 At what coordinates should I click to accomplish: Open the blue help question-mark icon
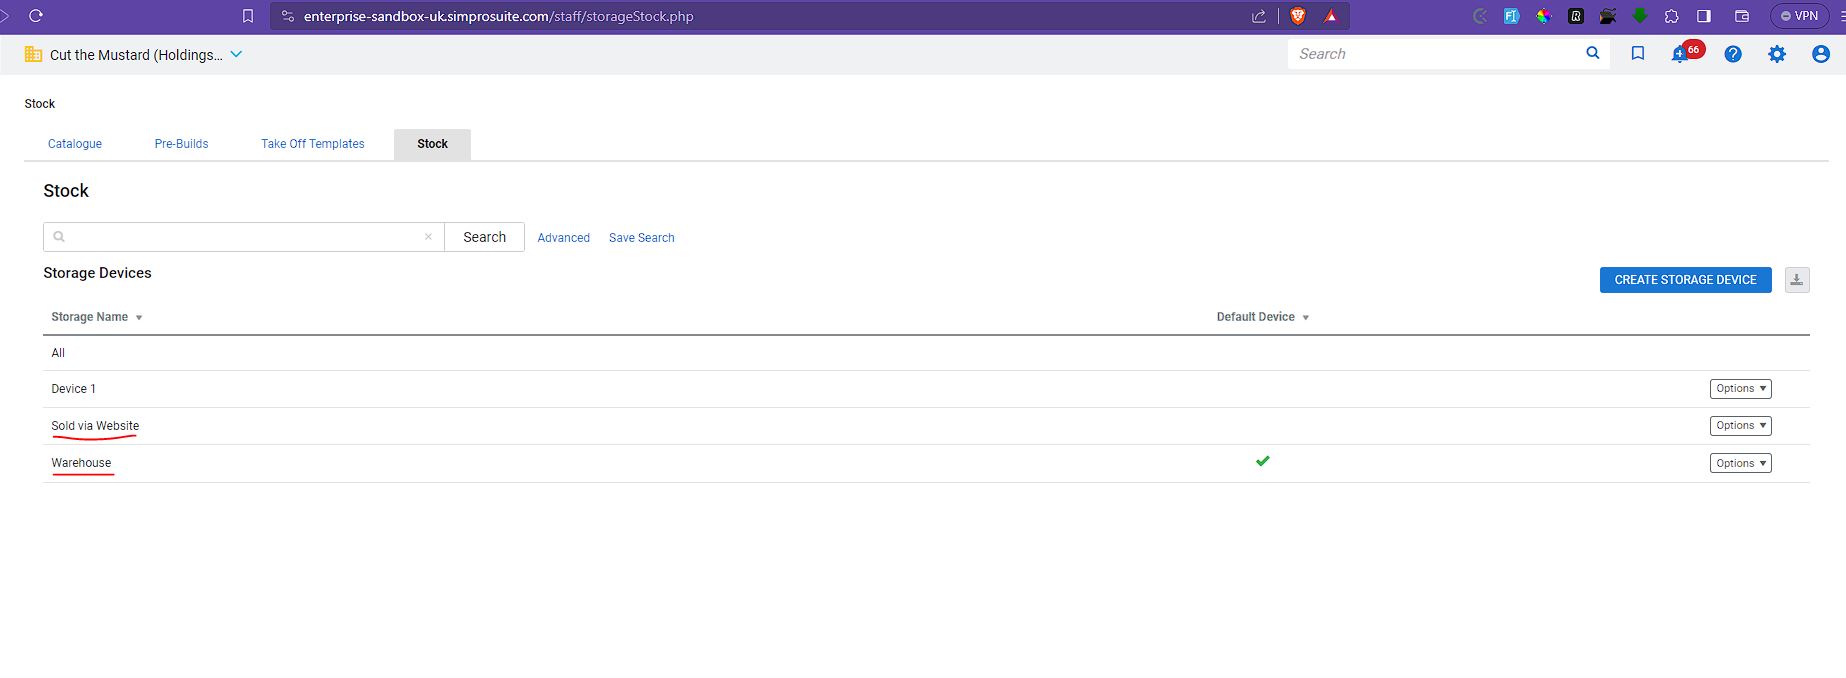point(1733,54)
